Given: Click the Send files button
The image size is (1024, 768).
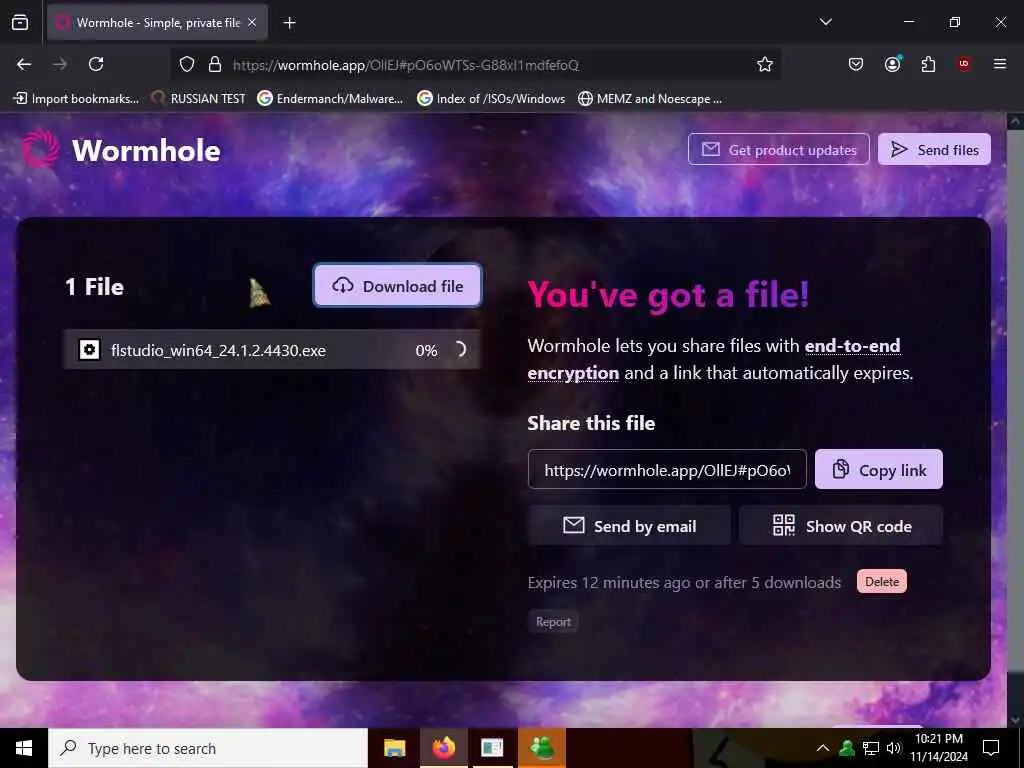Looking at the screenshot, I should coord(934,150).
